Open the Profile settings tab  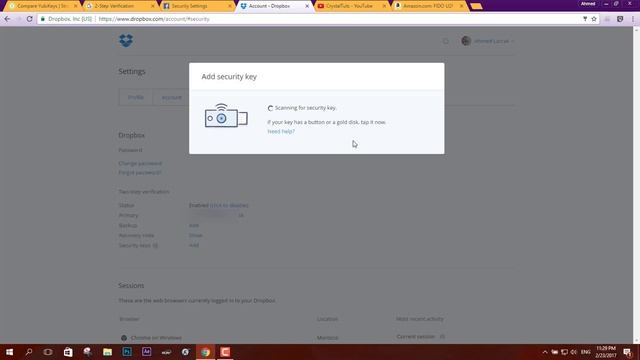tap(136, 97)
